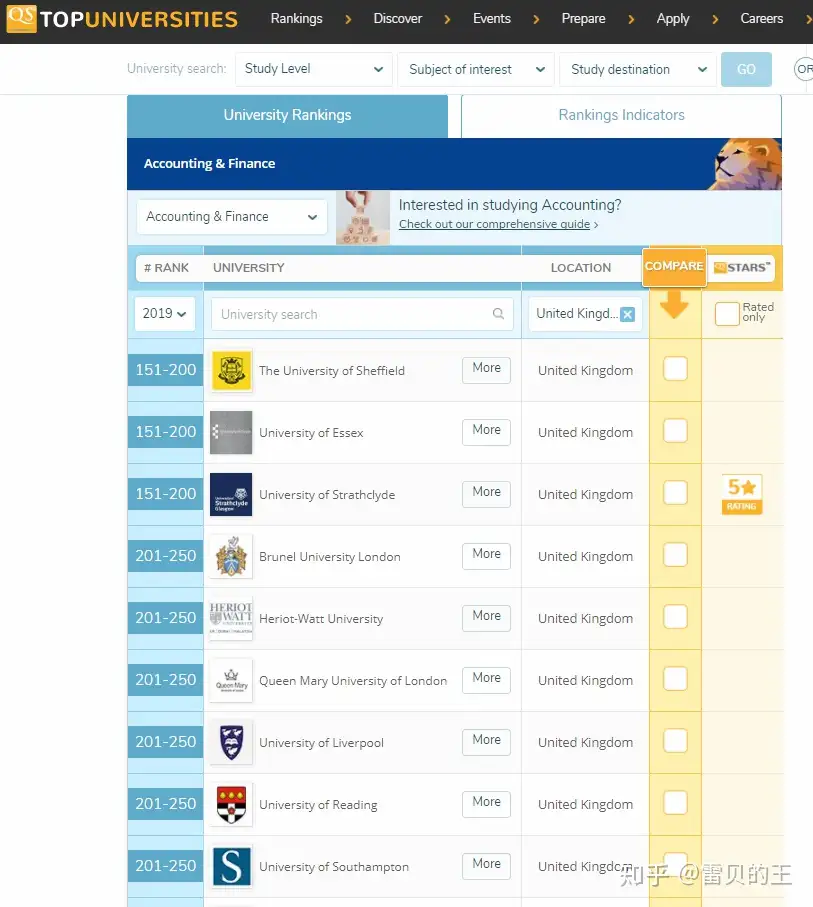Check compare box for Heriot-Watt University
This screenshot has height=907, width=813.
click(675, 616)
